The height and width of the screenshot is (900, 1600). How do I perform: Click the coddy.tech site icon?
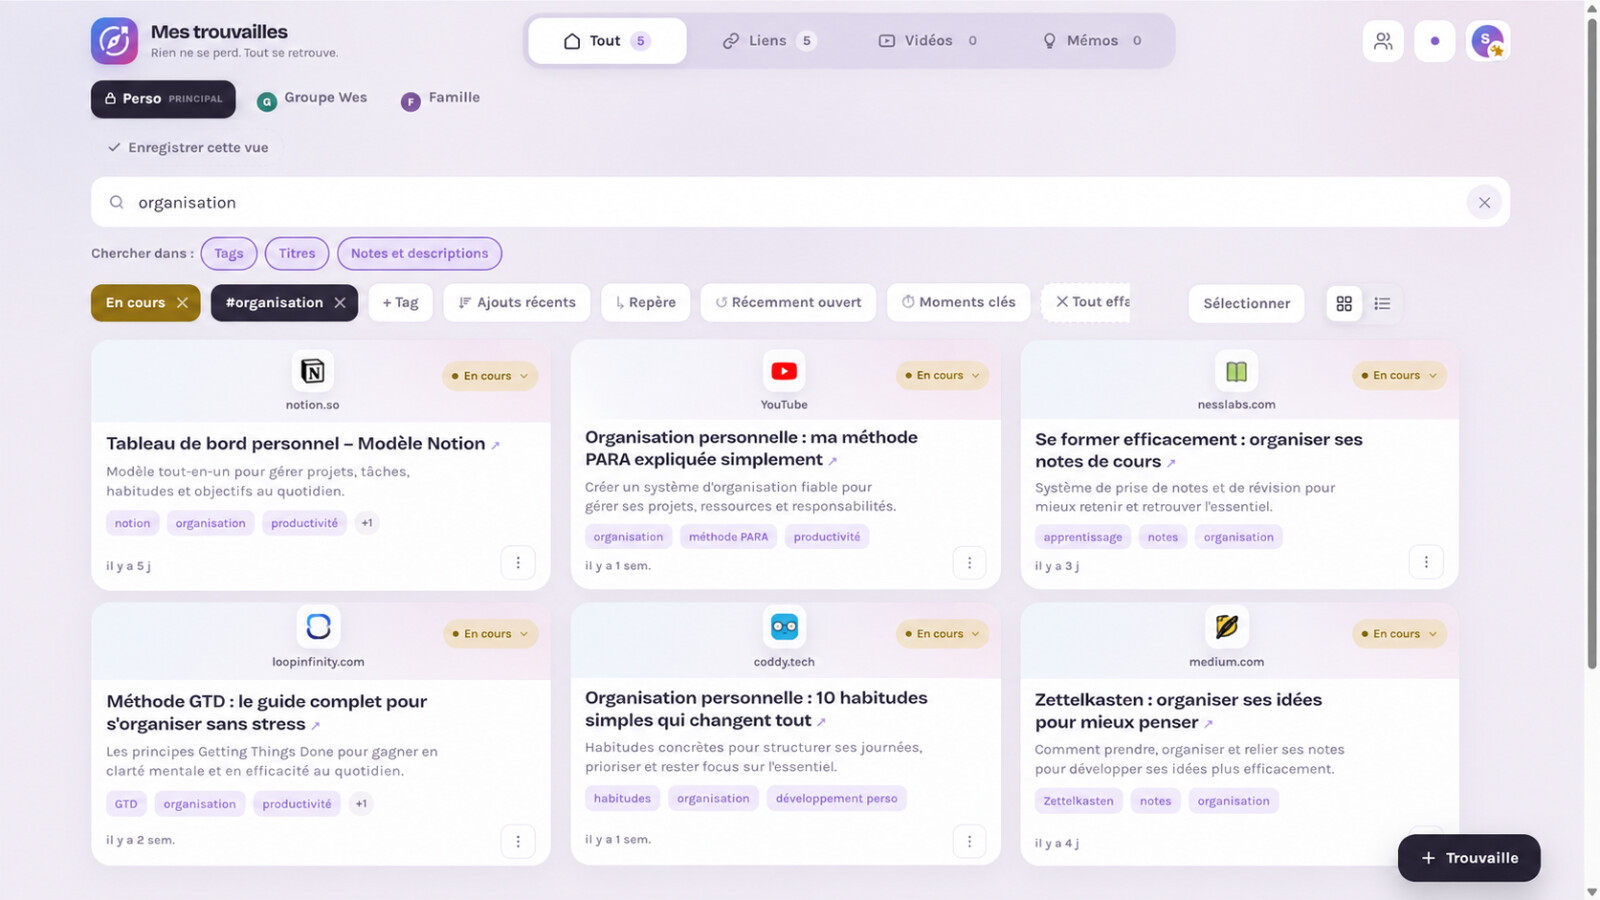[x=784, y=626]
